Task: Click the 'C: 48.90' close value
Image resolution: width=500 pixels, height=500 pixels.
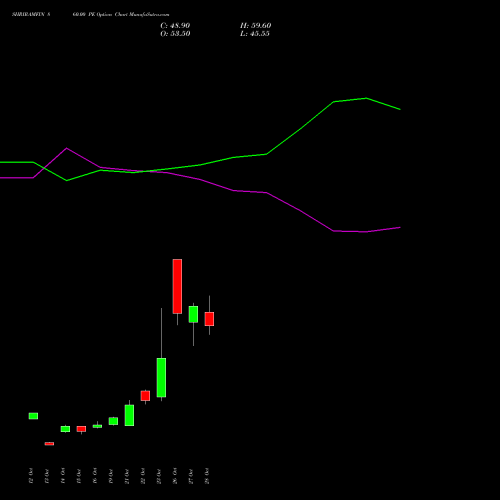Action: pos(175,26)
